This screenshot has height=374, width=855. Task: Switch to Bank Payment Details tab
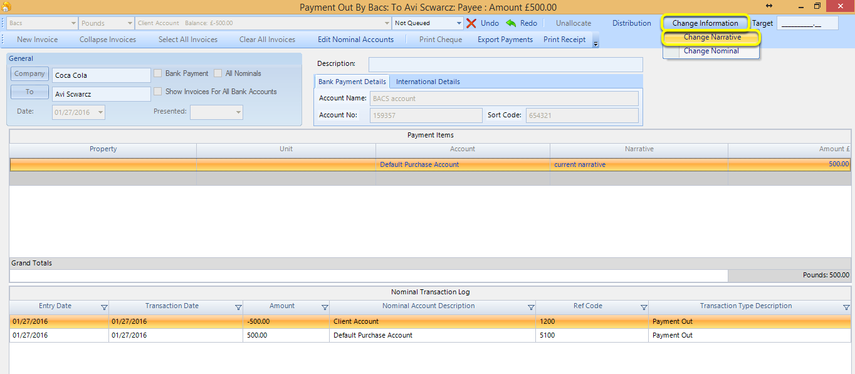(352, 82)
